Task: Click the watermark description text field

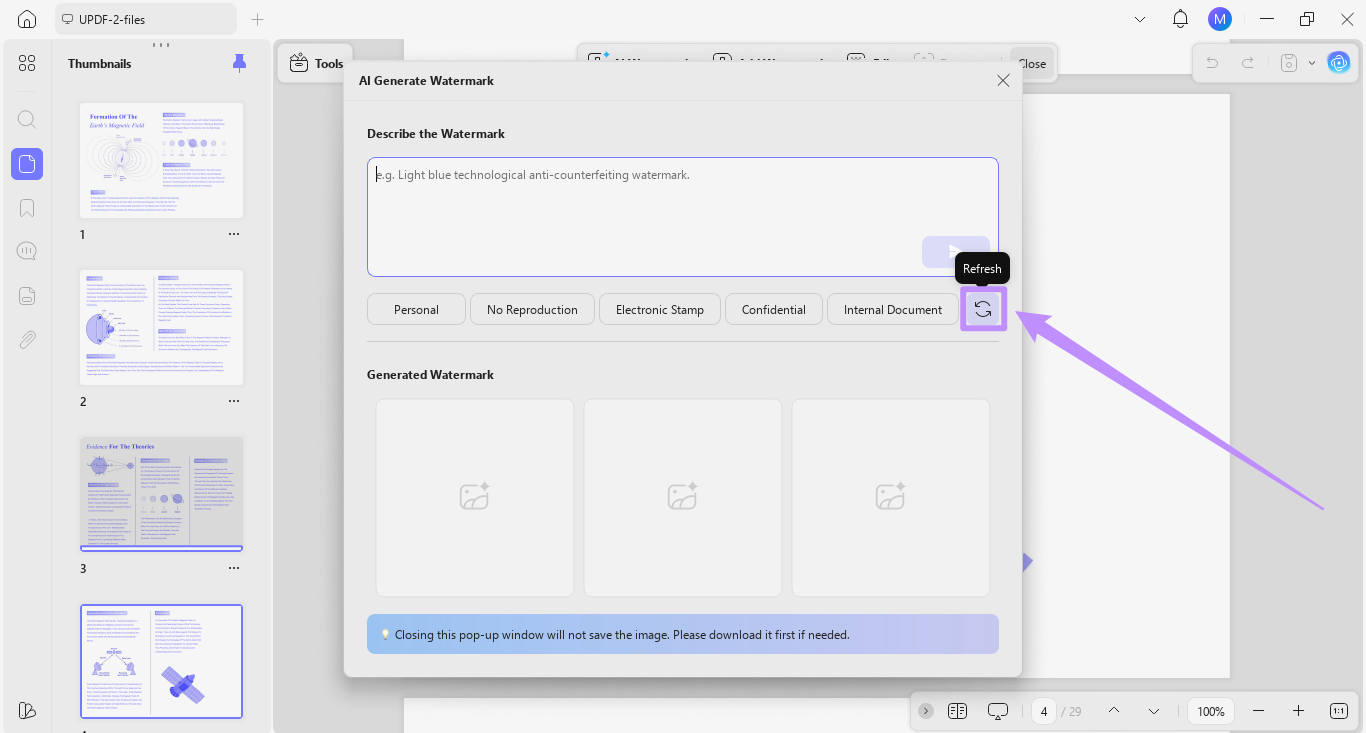Action: [682, 216]
